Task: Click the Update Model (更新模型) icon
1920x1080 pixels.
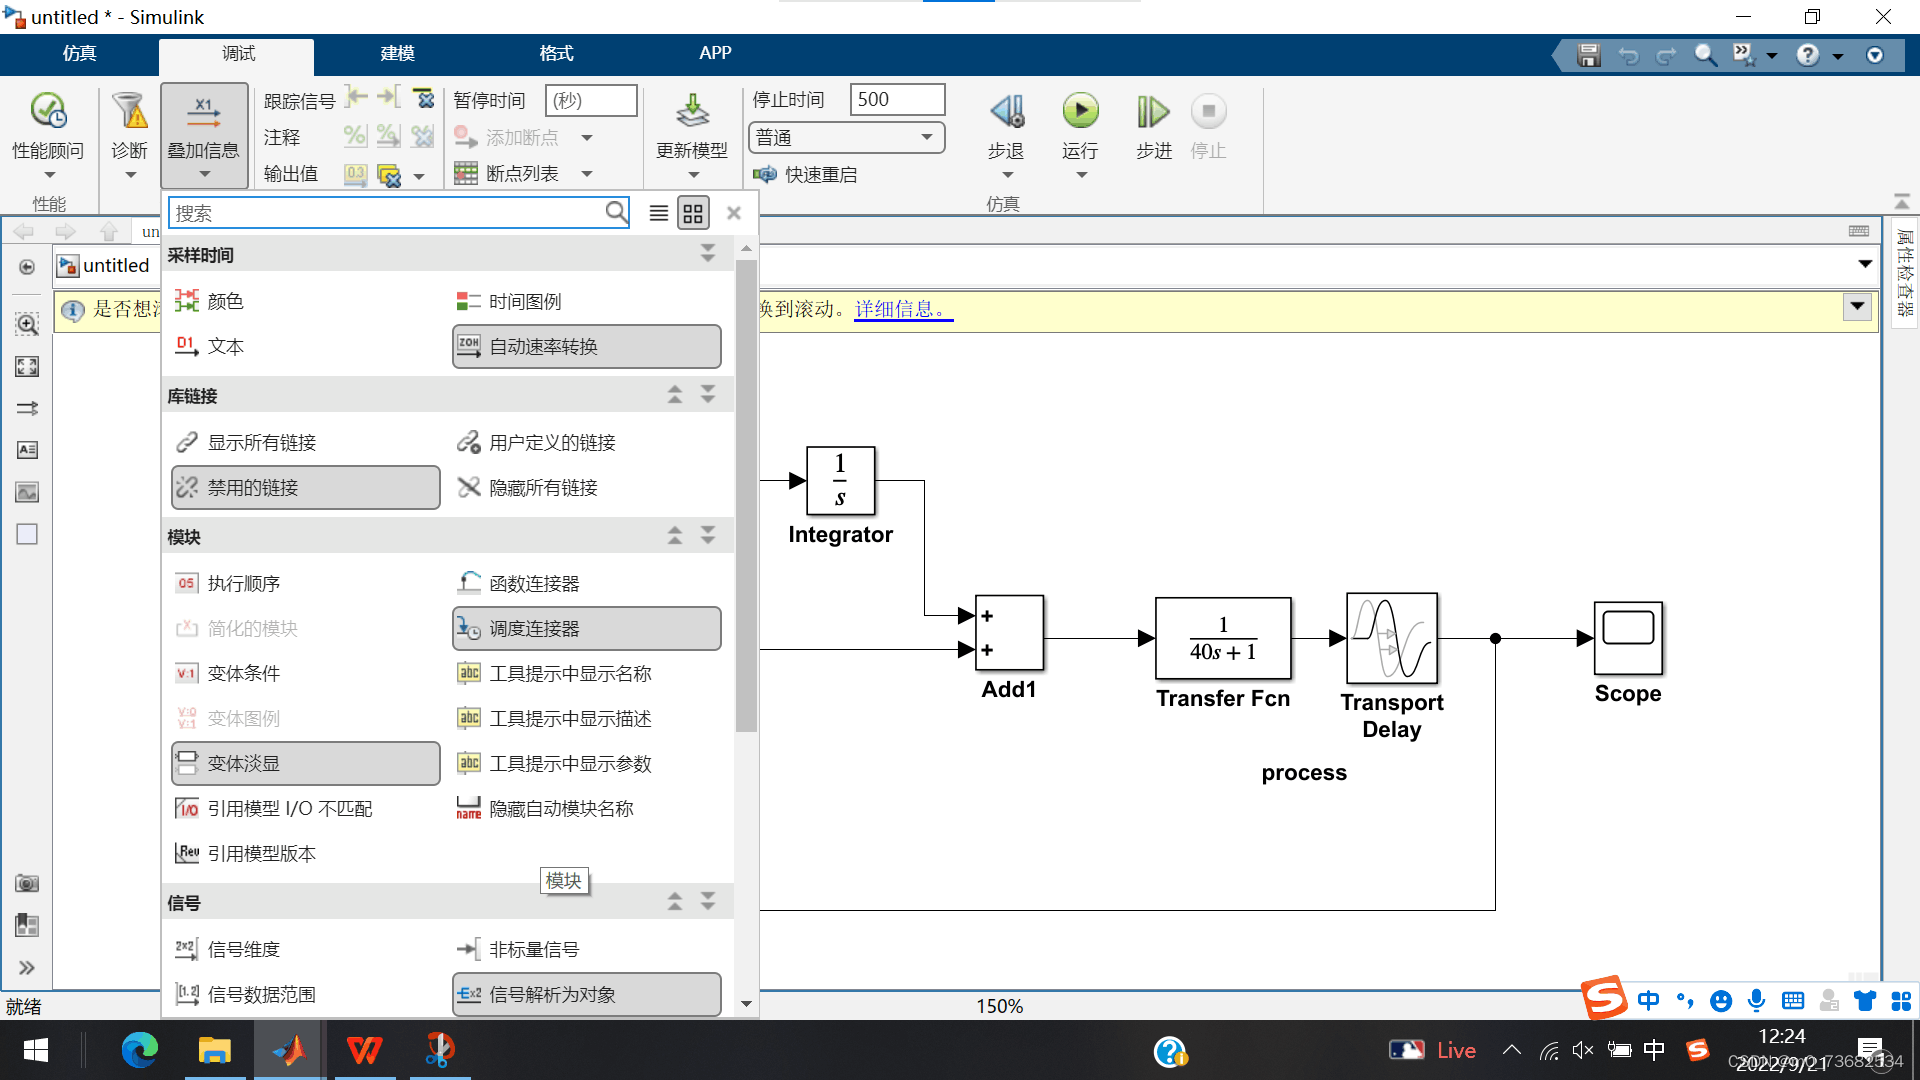Action: pyautogui.click(x=691, y=112)
